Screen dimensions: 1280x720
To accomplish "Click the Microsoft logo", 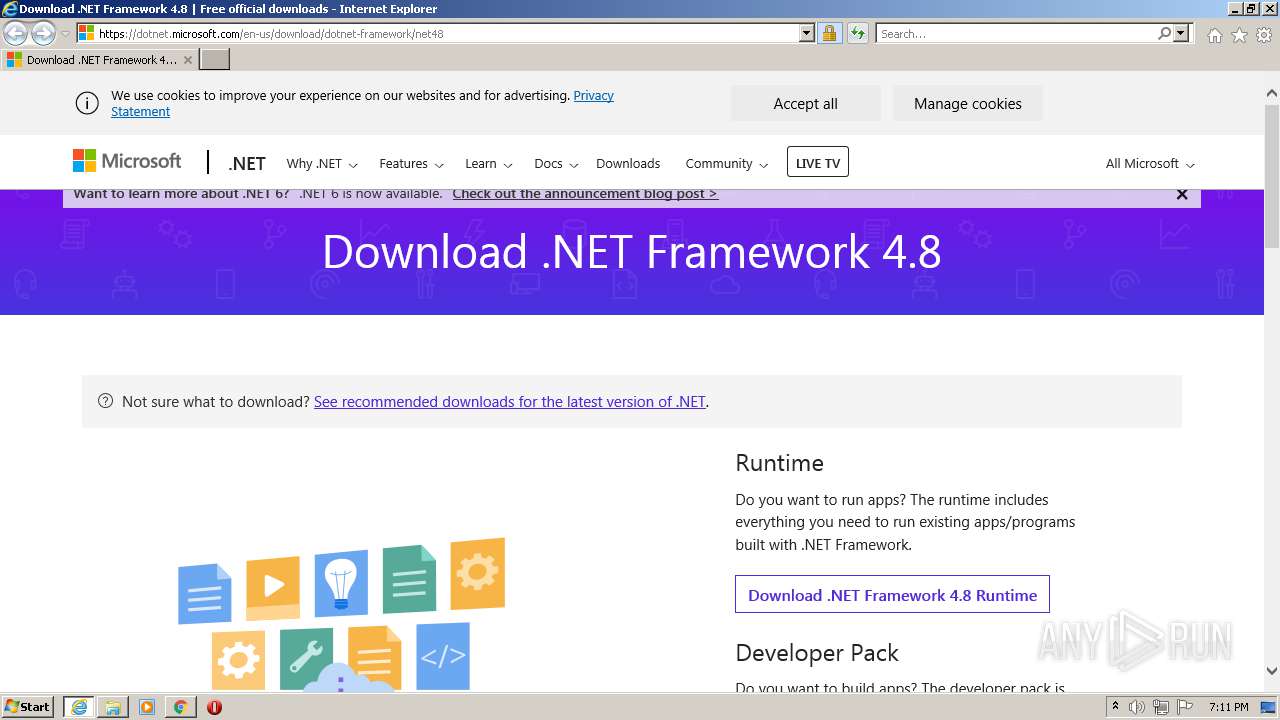I will click(x=127, y=161).
